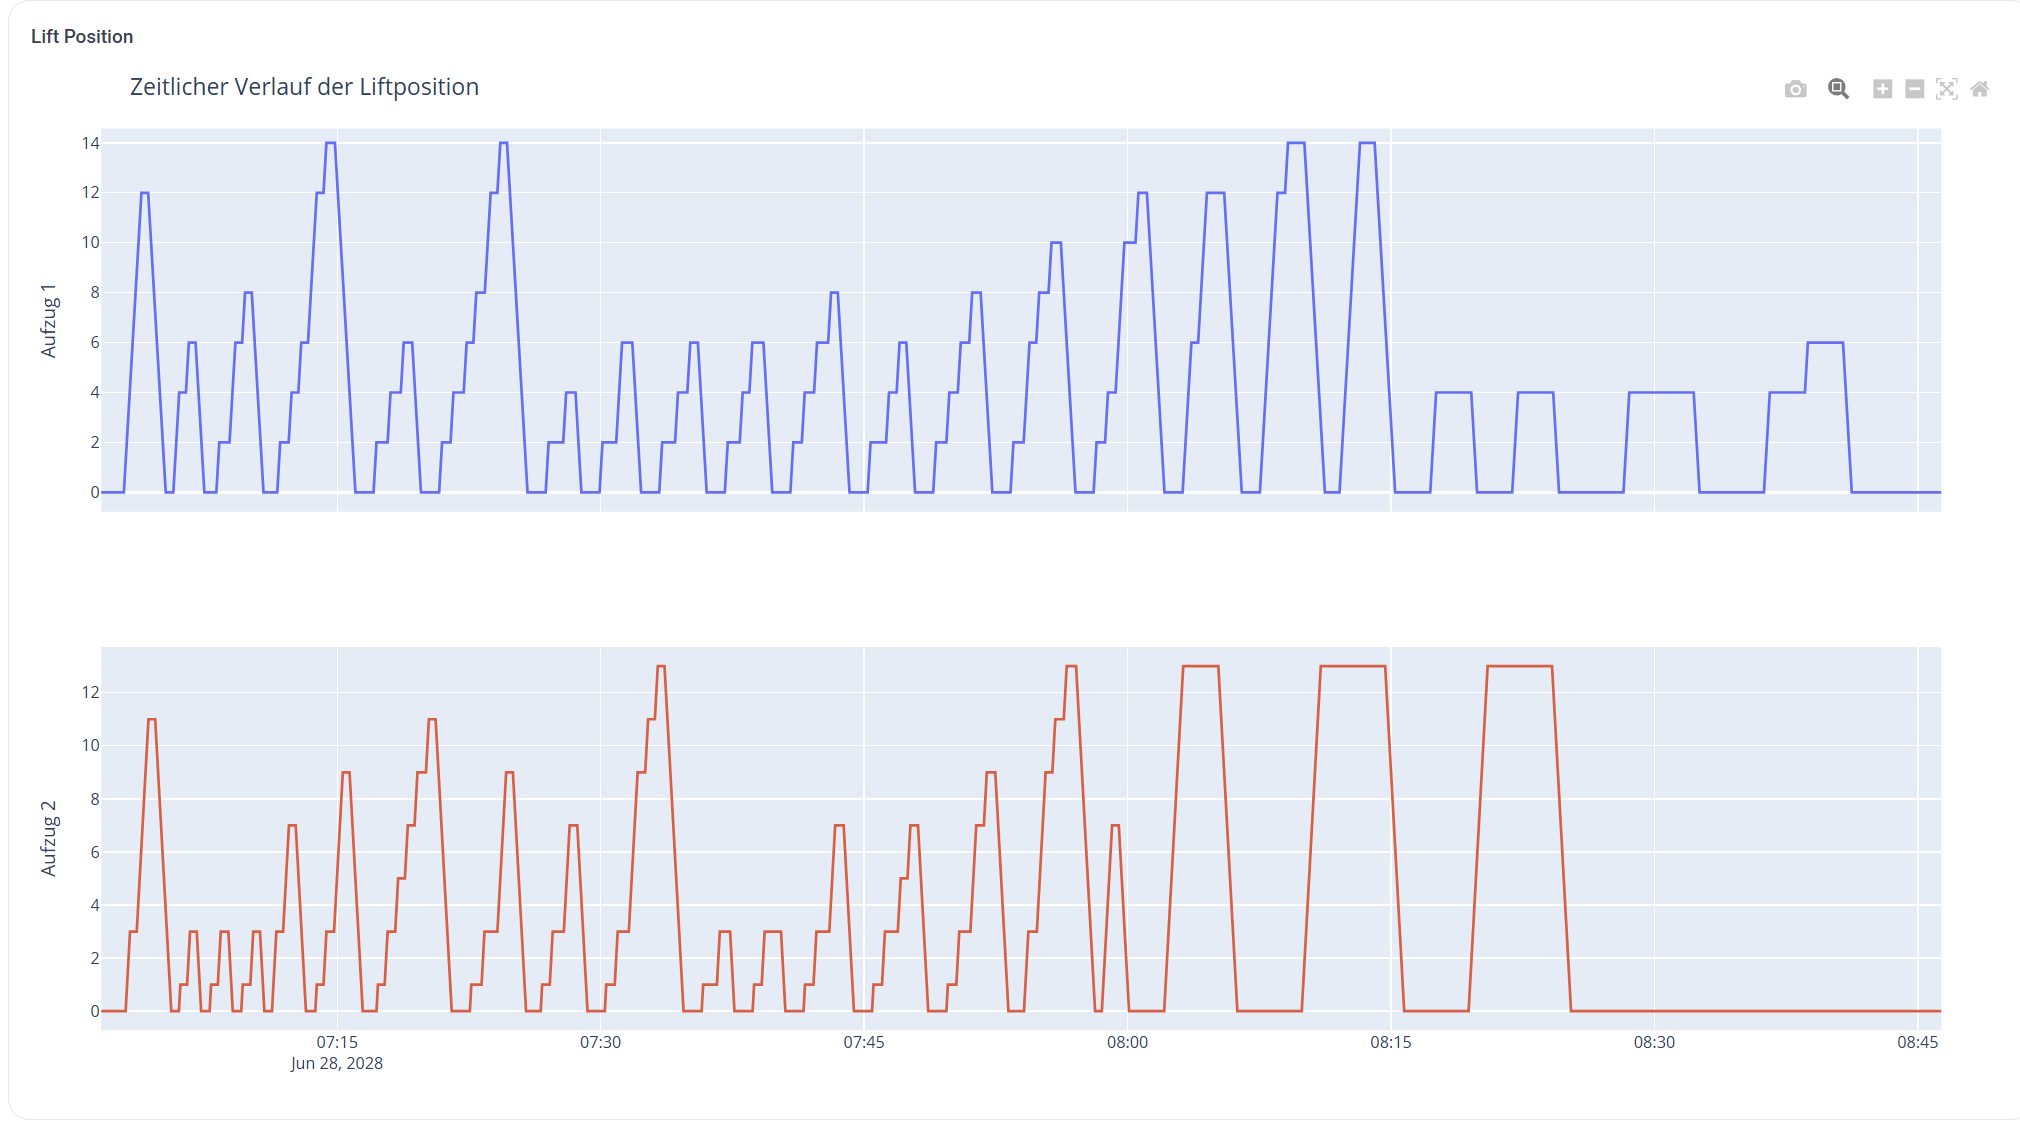Screen dimensions: 2020x1137
Task: Click the 12 tick on Aufzug 2 axis
Action: [90, 692]
